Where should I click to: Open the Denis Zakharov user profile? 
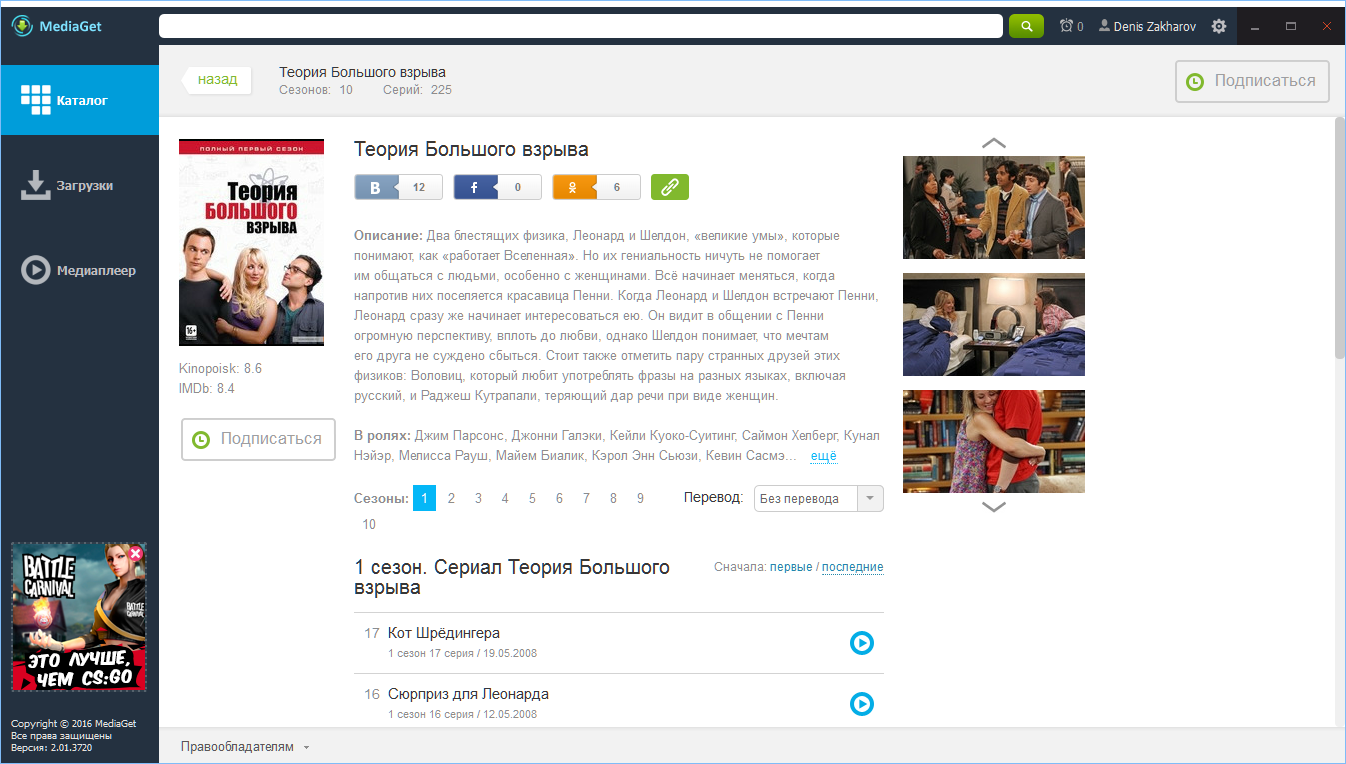tap(1147, 26)
